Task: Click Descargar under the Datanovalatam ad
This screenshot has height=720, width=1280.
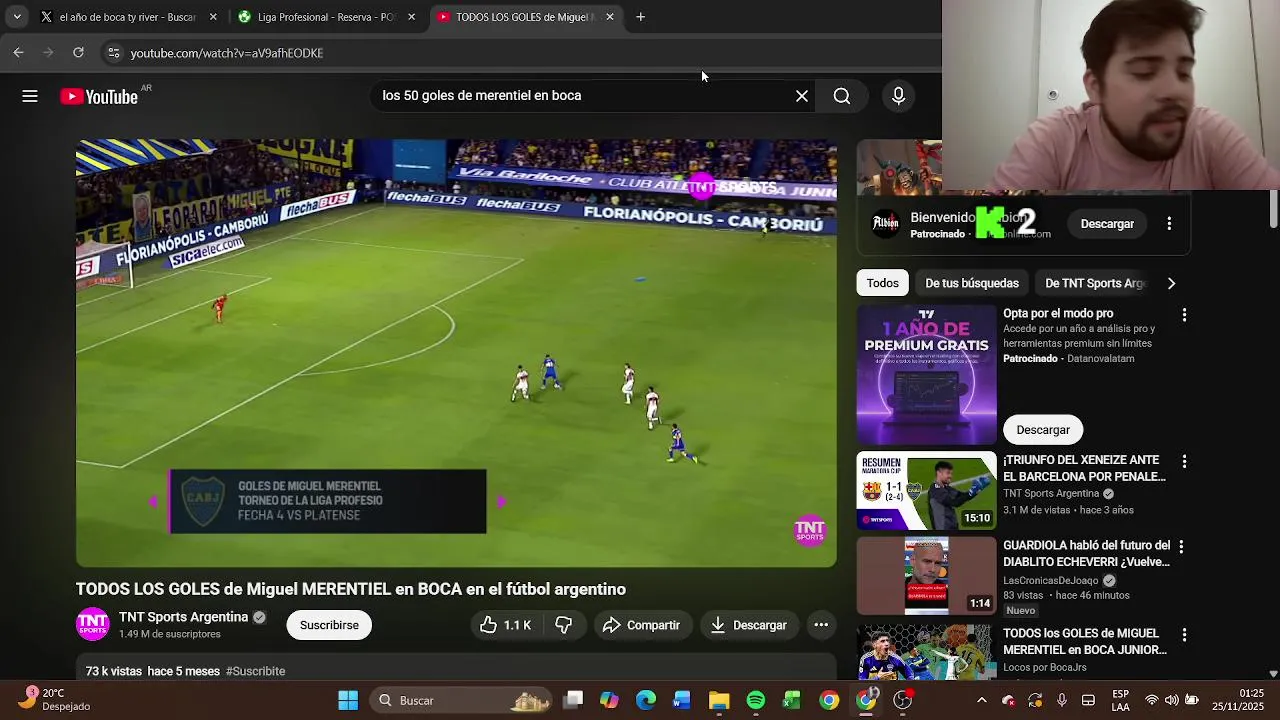Action: (1043, 430)
